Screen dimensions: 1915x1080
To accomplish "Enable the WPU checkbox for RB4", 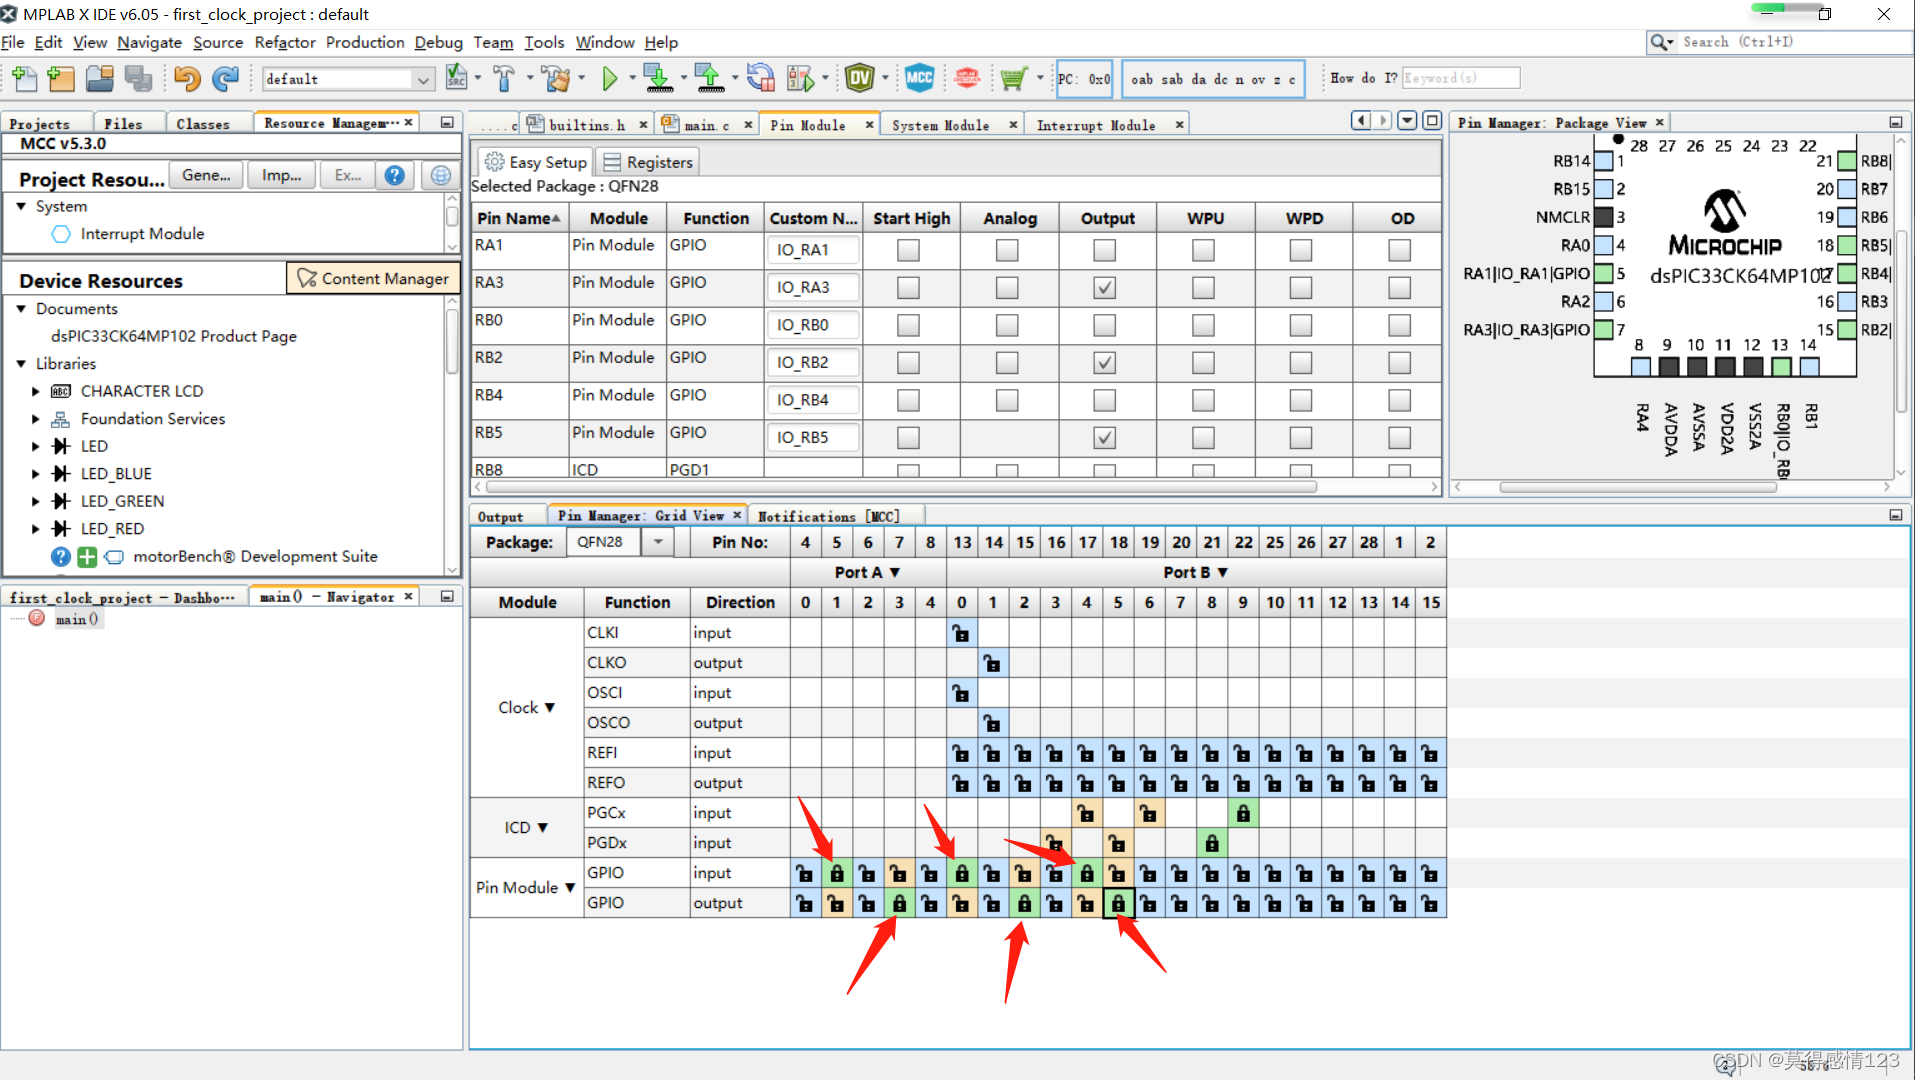I will (x=1203, y=400).
